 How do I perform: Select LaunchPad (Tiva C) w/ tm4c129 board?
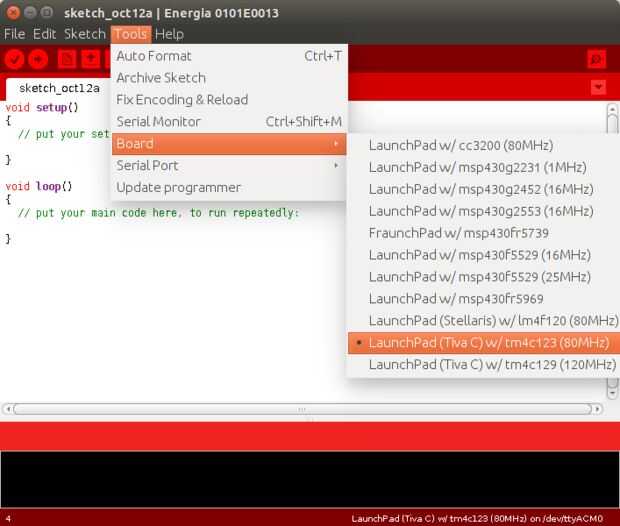tap(484, 365)
